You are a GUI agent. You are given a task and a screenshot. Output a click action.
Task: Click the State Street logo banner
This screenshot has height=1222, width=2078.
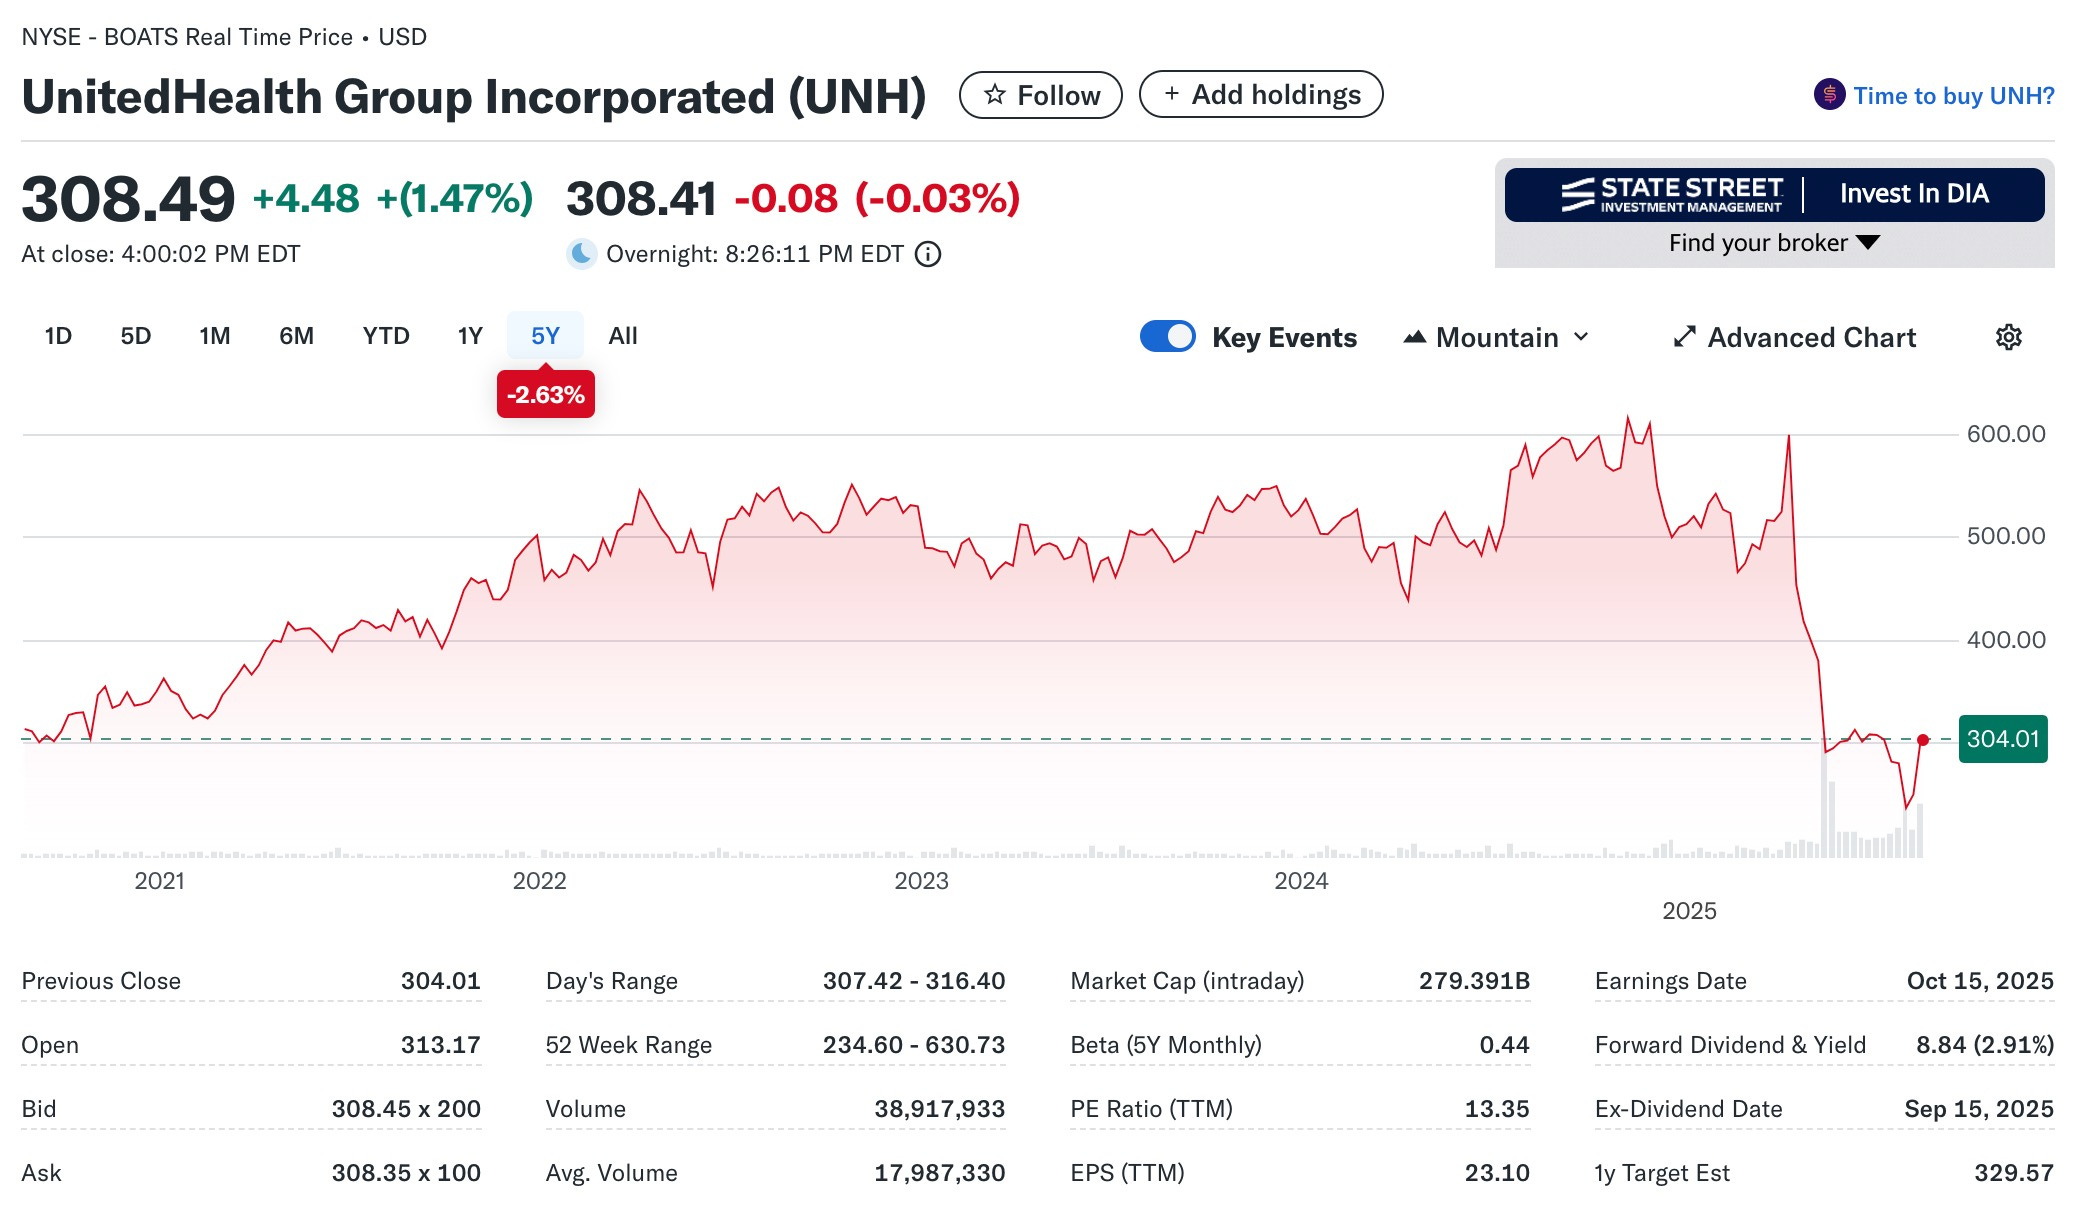click(x=1672, y=194)
